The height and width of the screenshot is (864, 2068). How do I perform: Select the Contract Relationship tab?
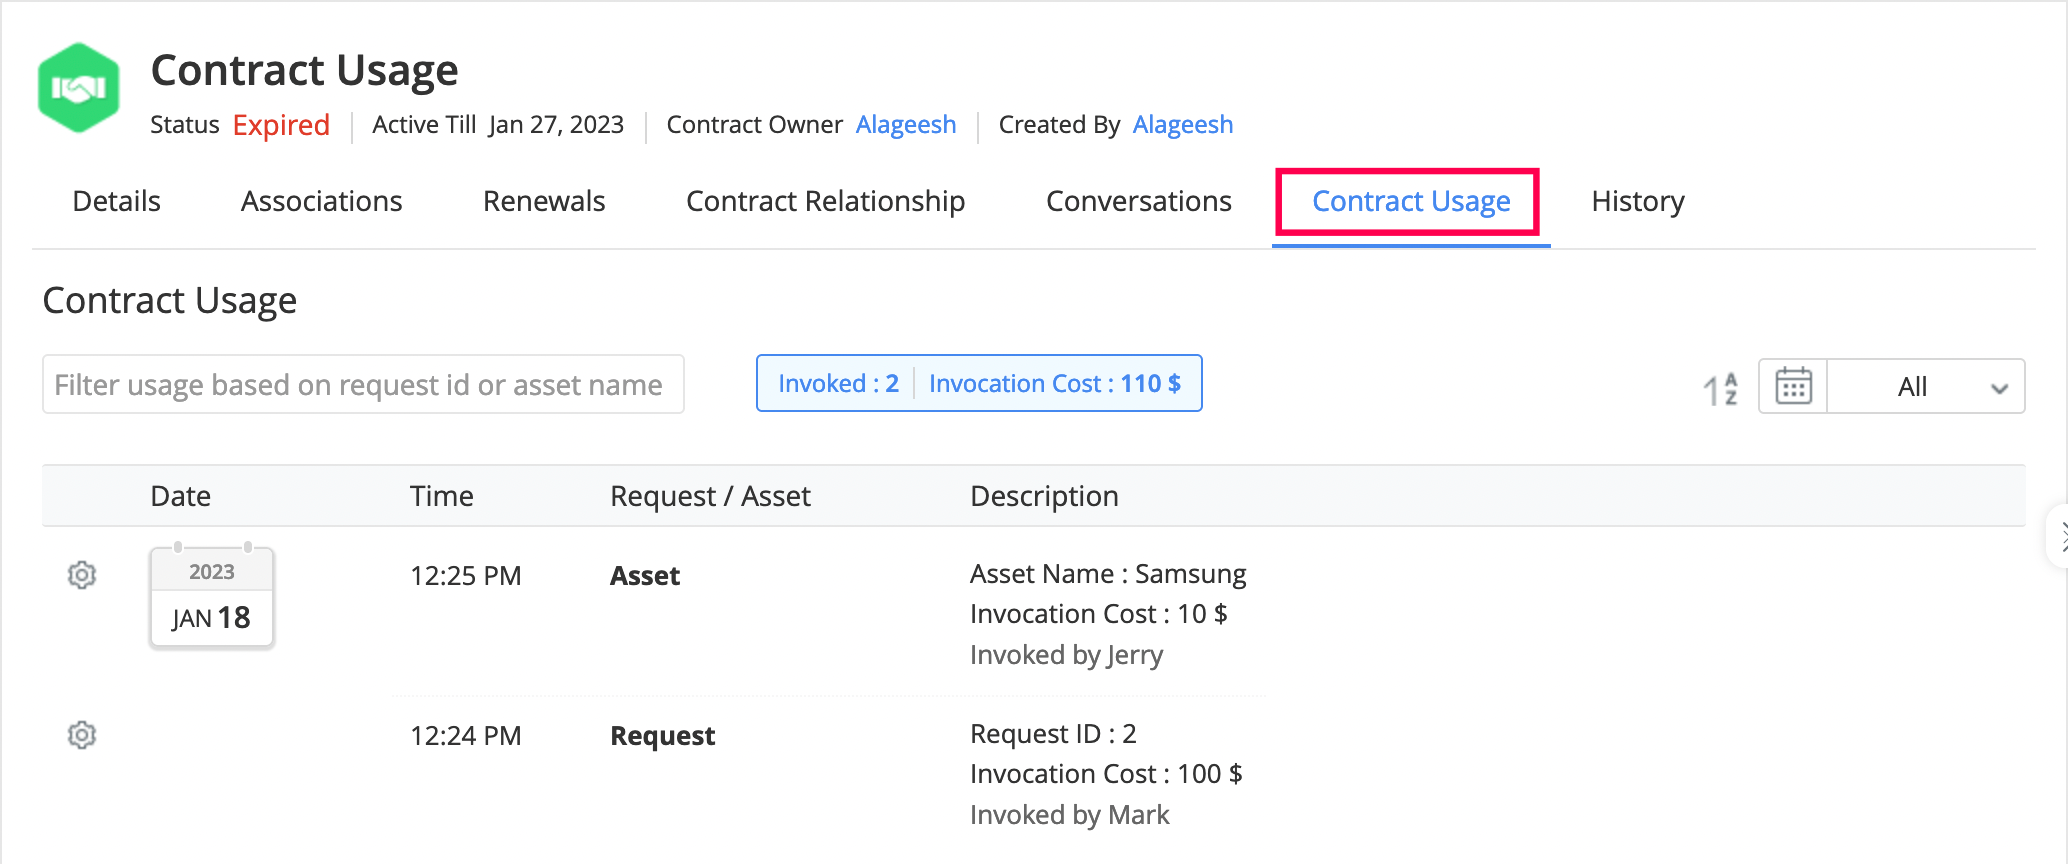tap(825, 201)
